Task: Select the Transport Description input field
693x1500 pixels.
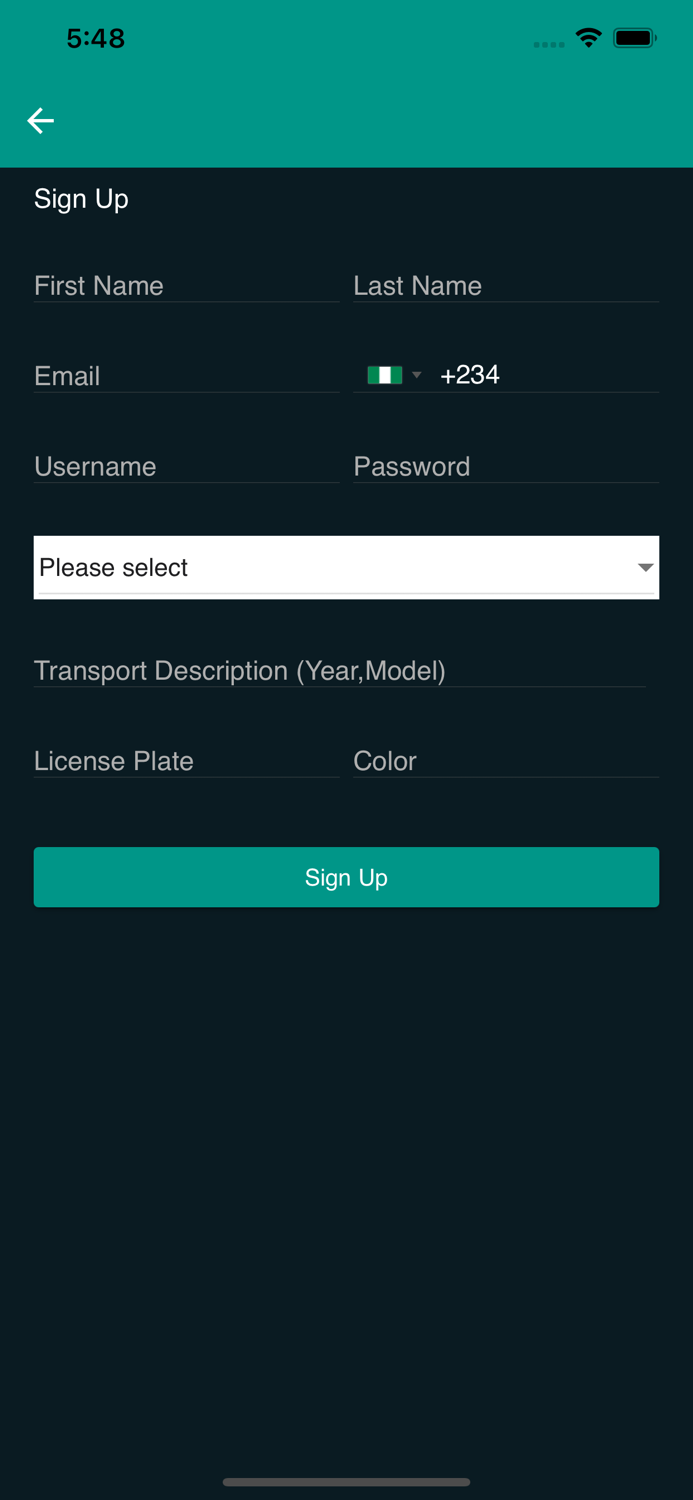Action: 340,671
